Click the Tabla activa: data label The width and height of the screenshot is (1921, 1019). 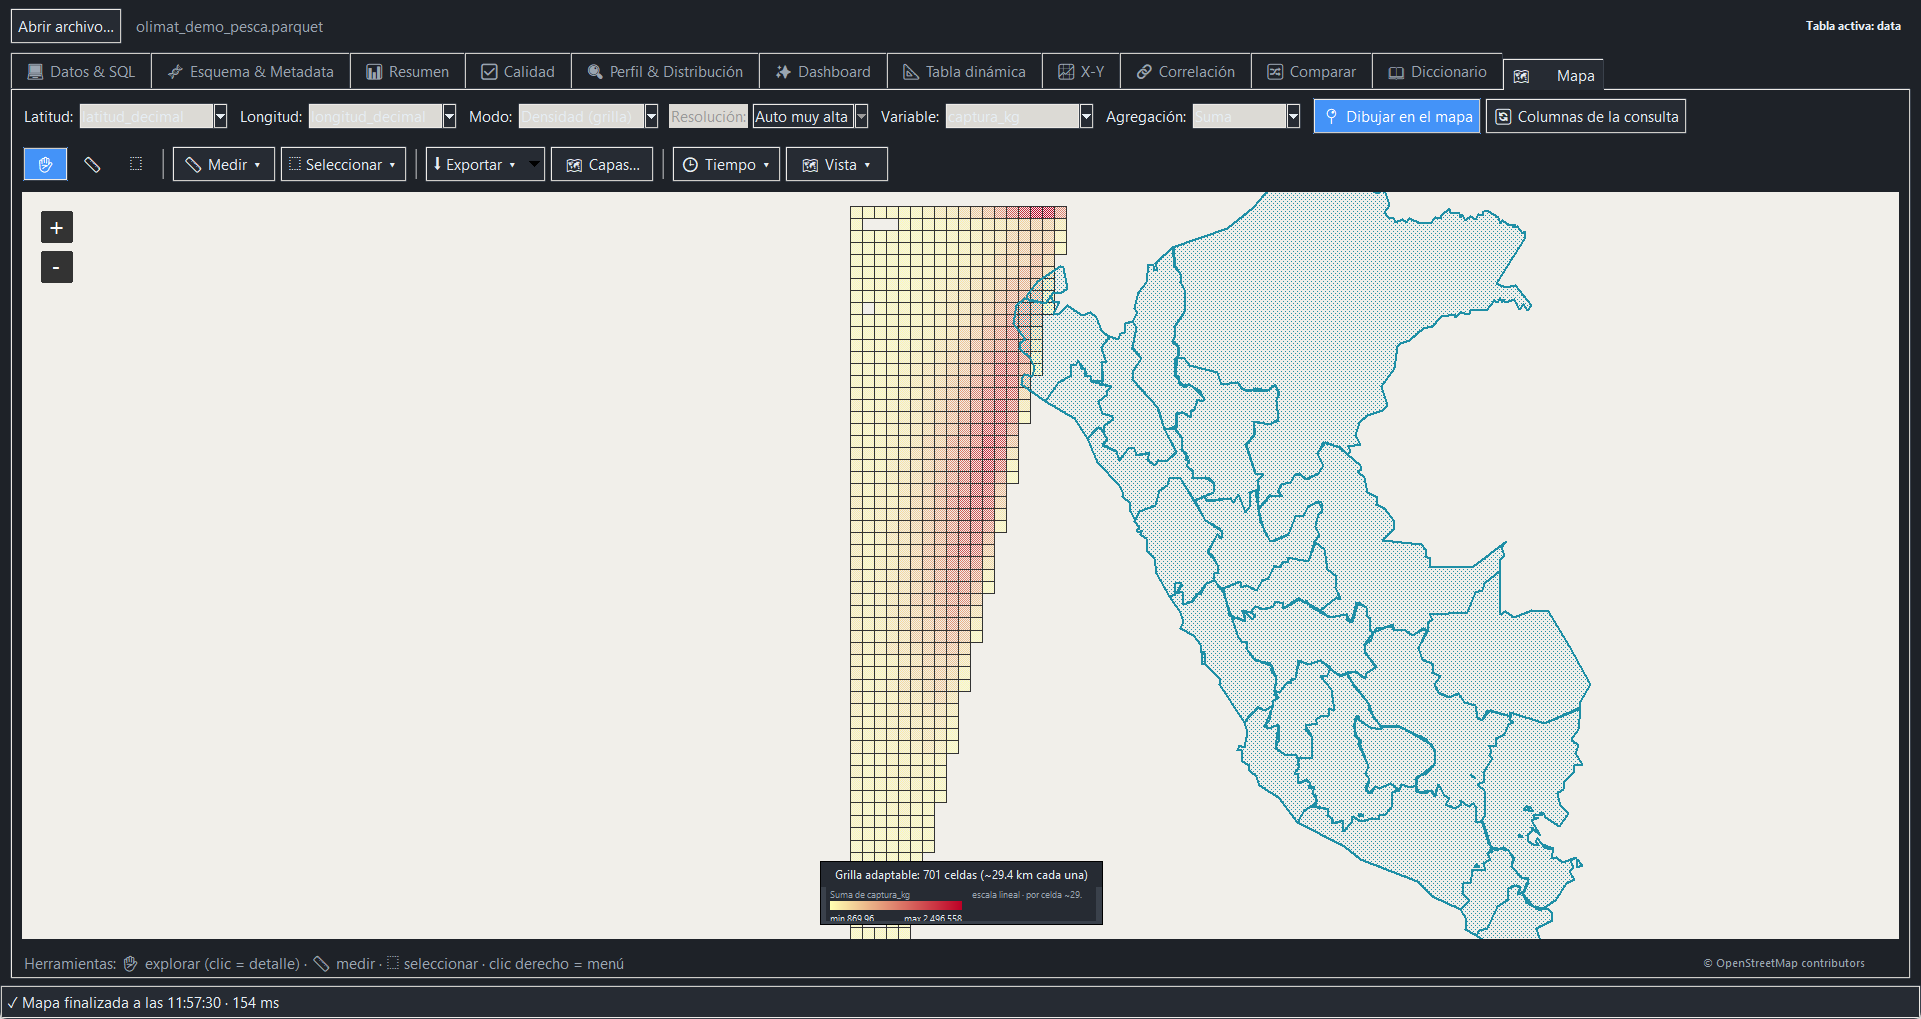[1853, 26]
